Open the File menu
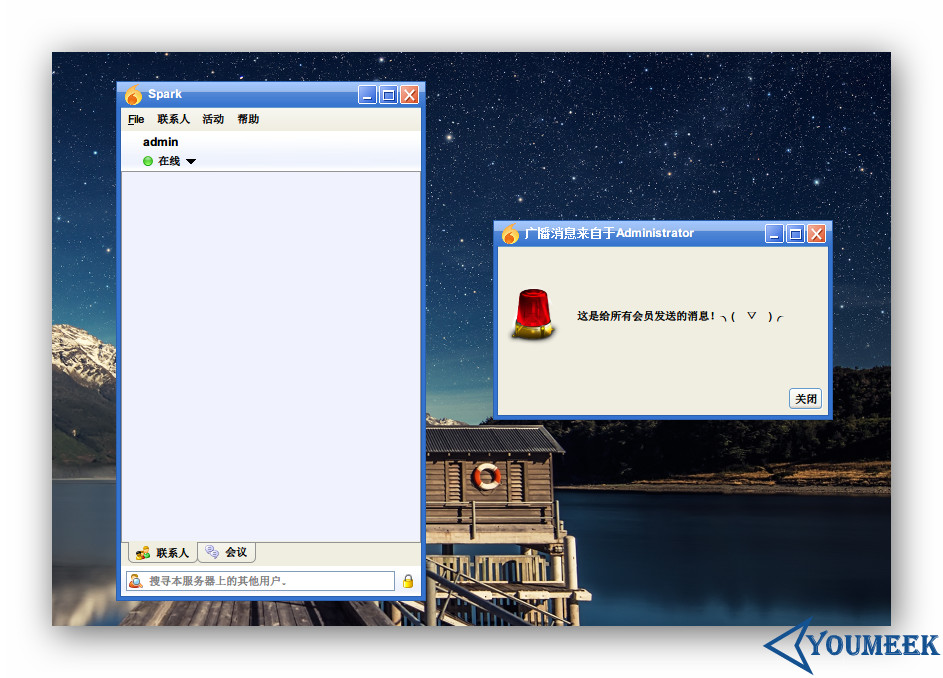Screen dimensions: 943x678 [x=136, y=119]
